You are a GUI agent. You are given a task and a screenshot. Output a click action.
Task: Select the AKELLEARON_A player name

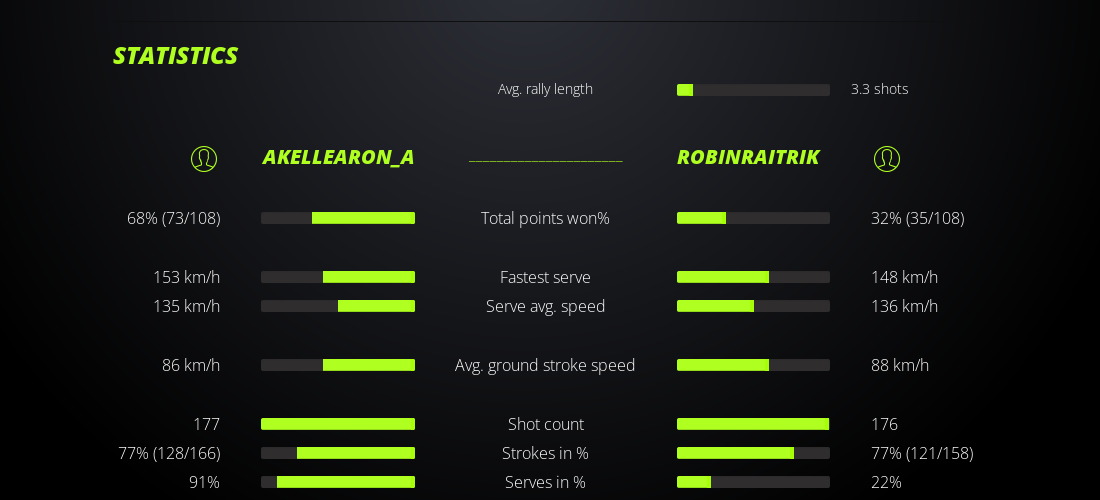338,157
